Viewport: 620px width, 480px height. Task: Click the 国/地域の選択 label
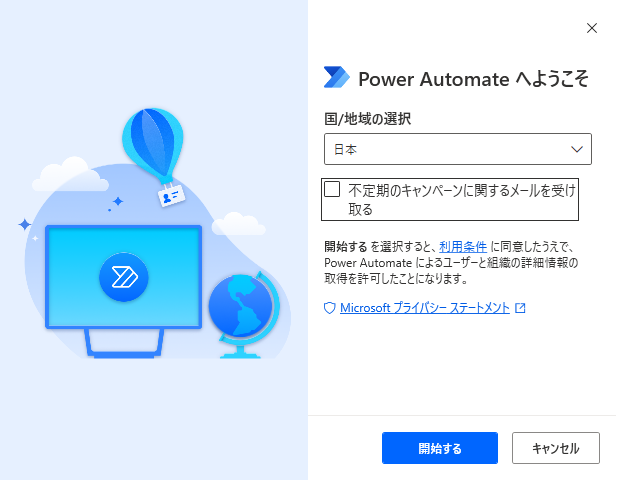click(x=367, y=119)
